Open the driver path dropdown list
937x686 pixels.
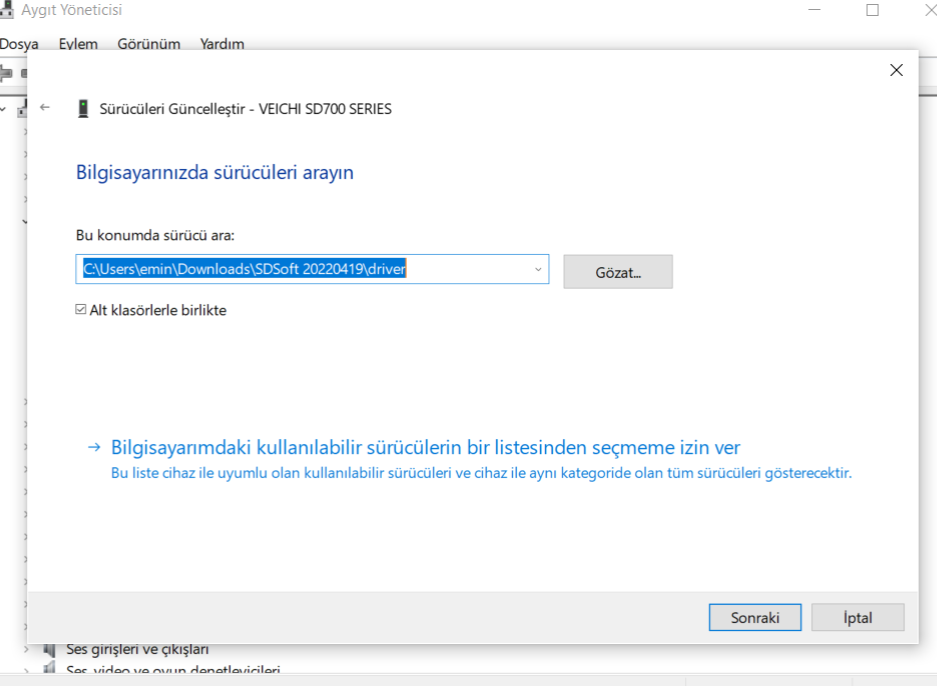coord(538,269)
